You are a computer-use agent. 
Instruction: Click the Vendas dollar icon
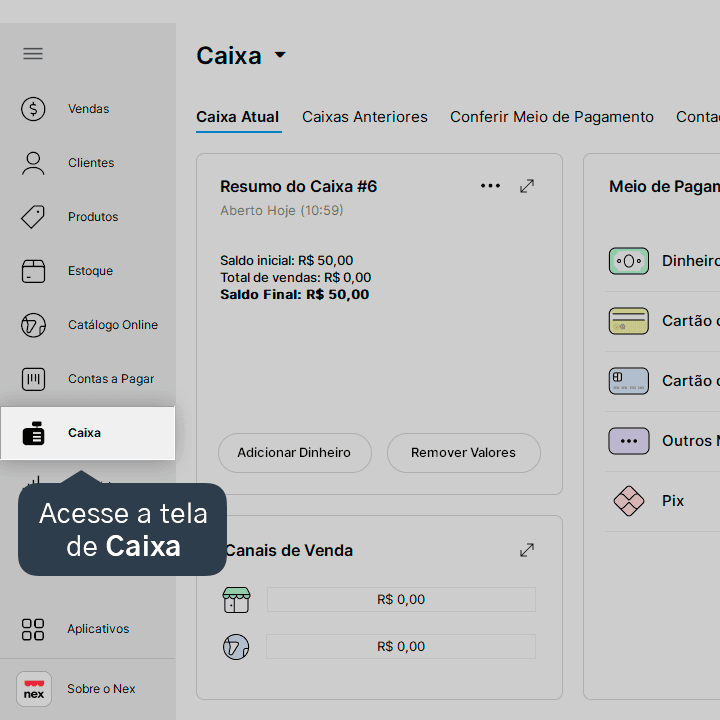[x=33, y=109]
